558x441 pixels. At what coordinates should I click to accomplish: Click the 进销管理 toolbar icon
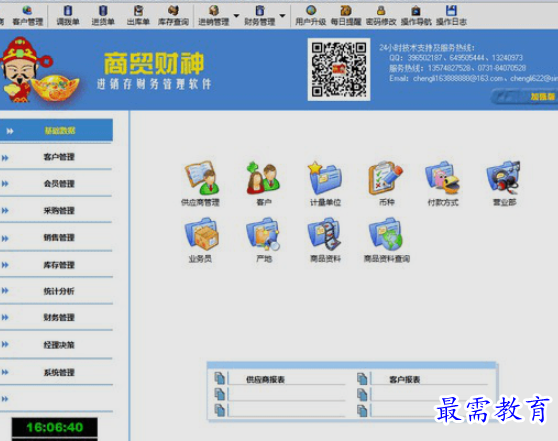point(214,16)
